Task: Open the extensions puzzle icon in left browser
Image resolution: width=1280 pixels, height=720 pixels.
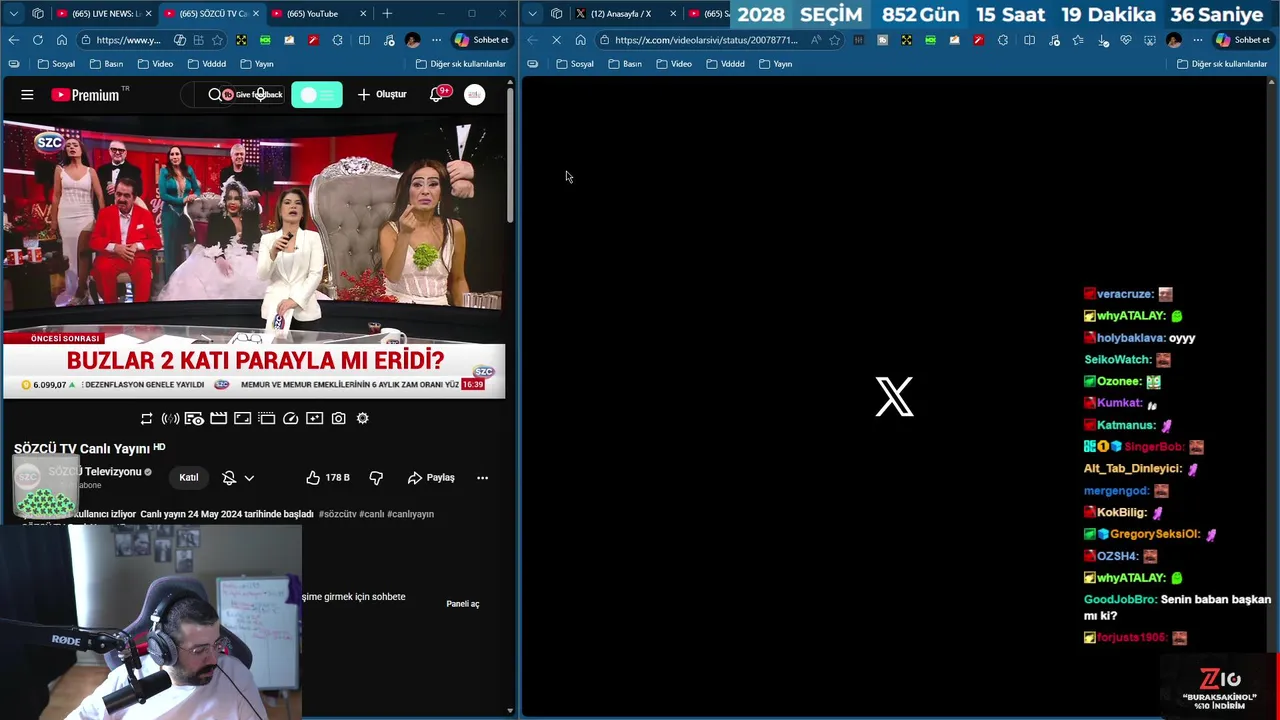Action: pos(337,40)
